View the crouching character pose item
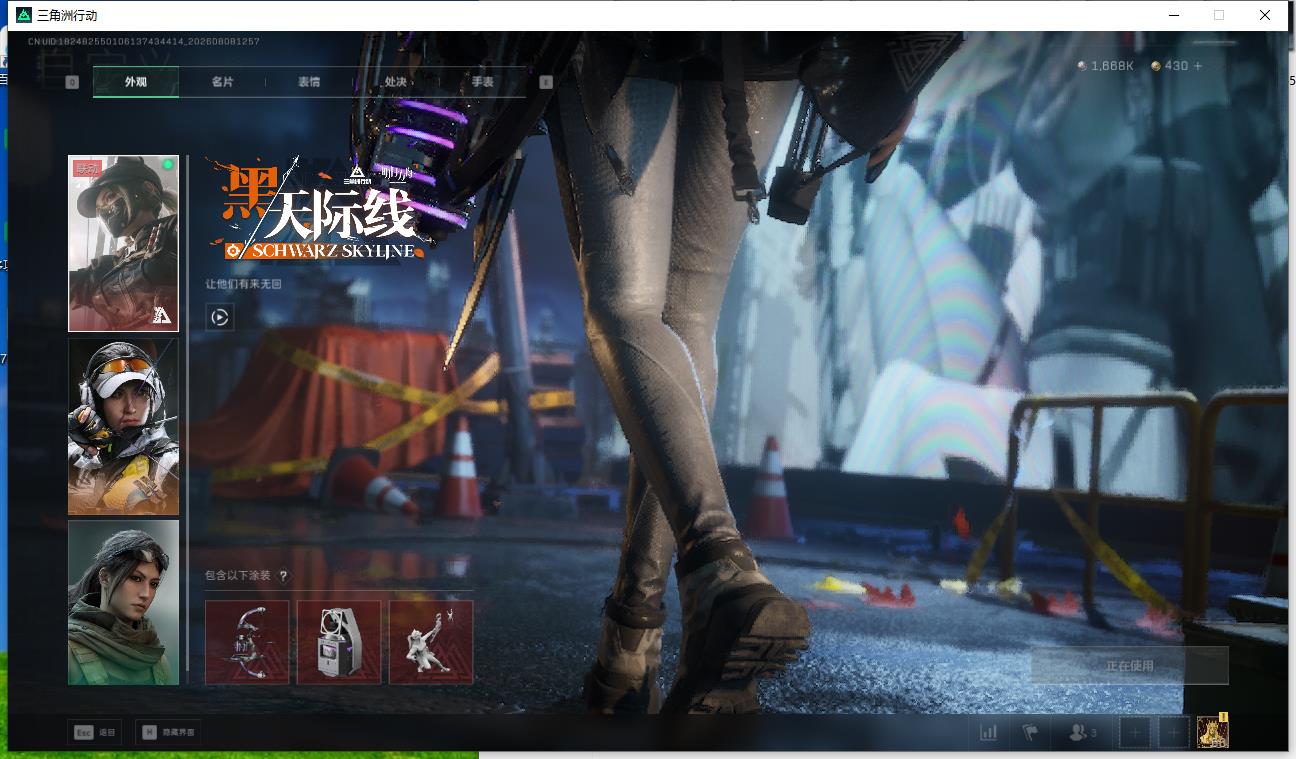 [431, 642]
